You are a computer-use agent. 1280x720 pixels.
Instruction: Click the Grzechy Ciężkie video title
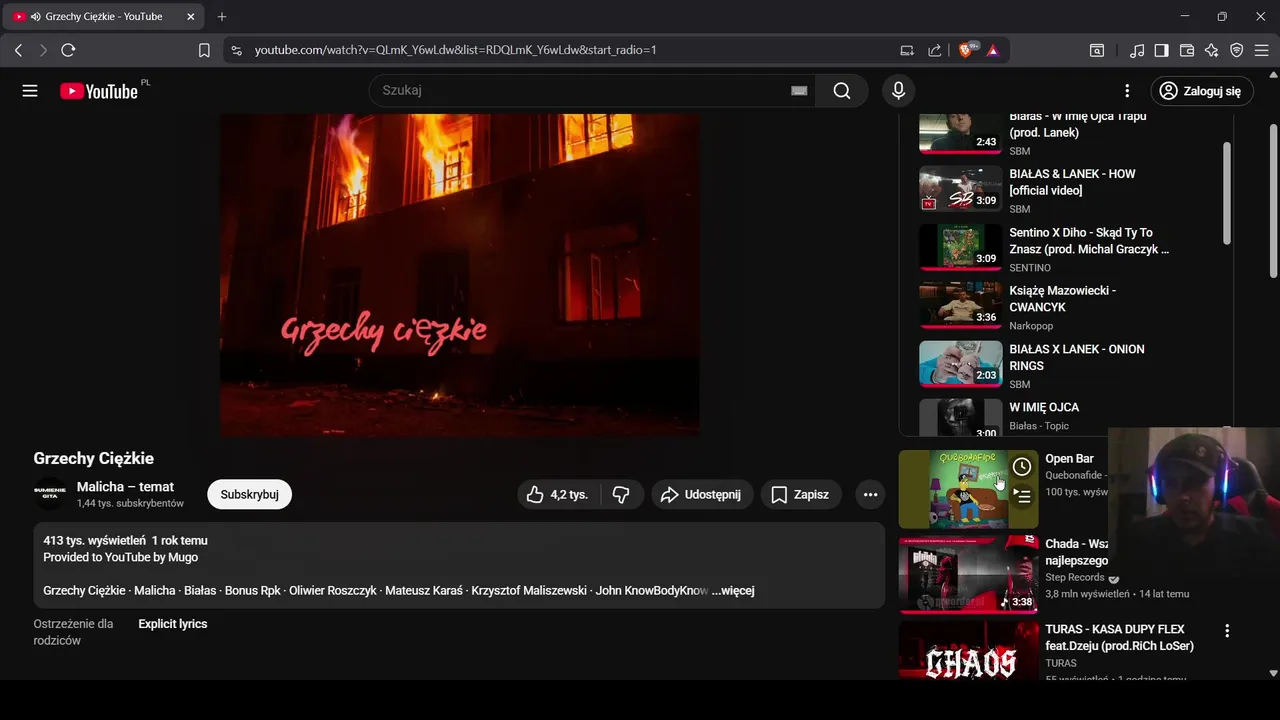(x=94, y=458)
